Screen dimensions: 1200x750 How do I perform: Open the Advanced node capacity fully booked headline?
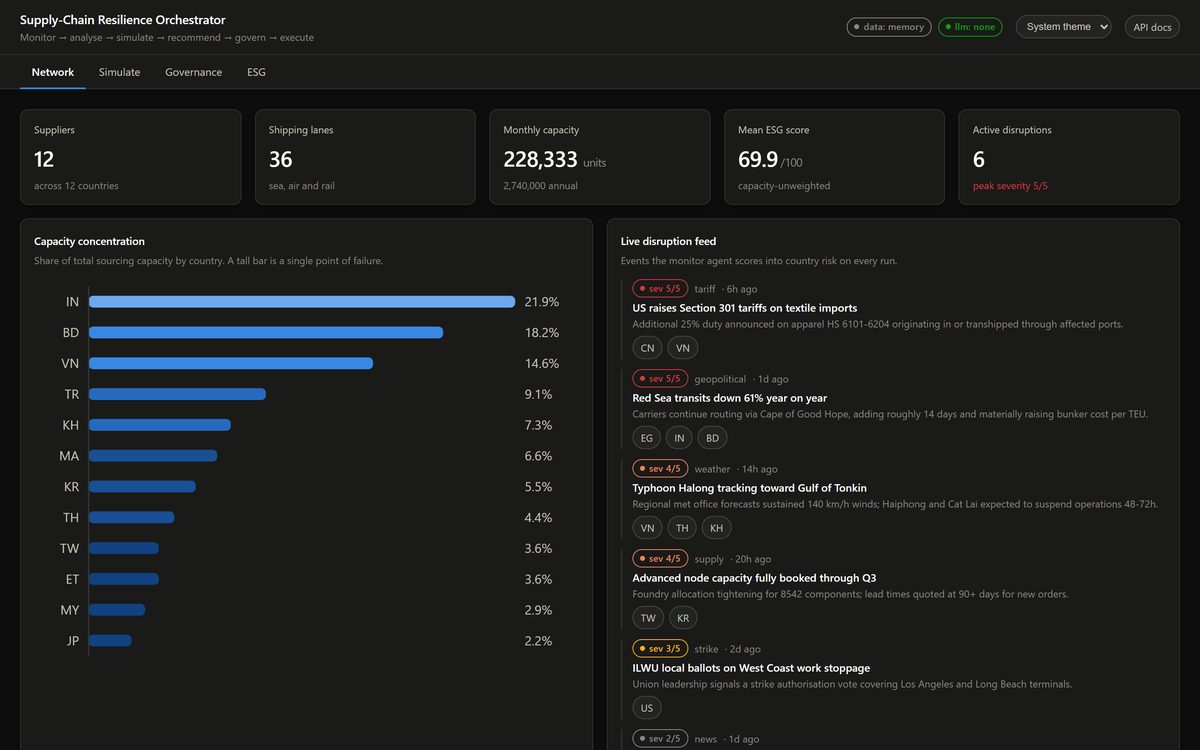tap(755, 578)
